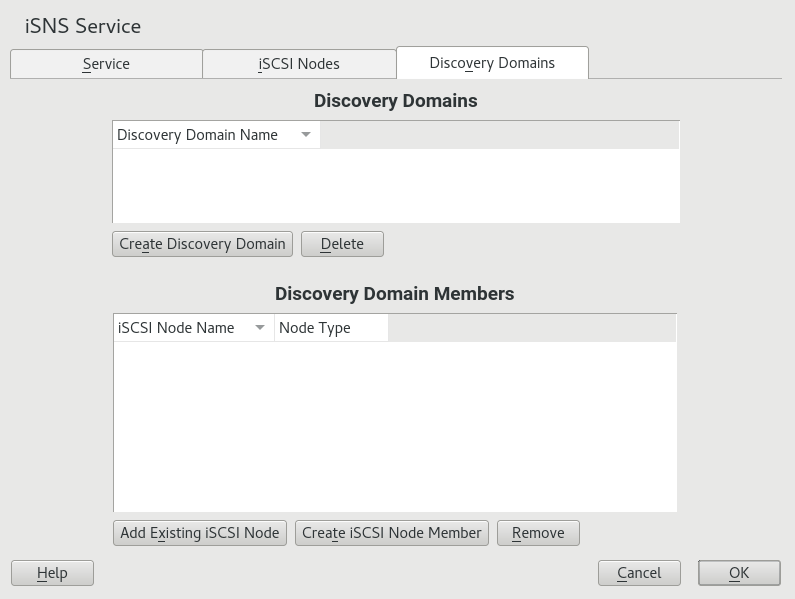795x599 pixels.
Task: Select the Discovery Domains tab
Action: (x=492, y=63)
